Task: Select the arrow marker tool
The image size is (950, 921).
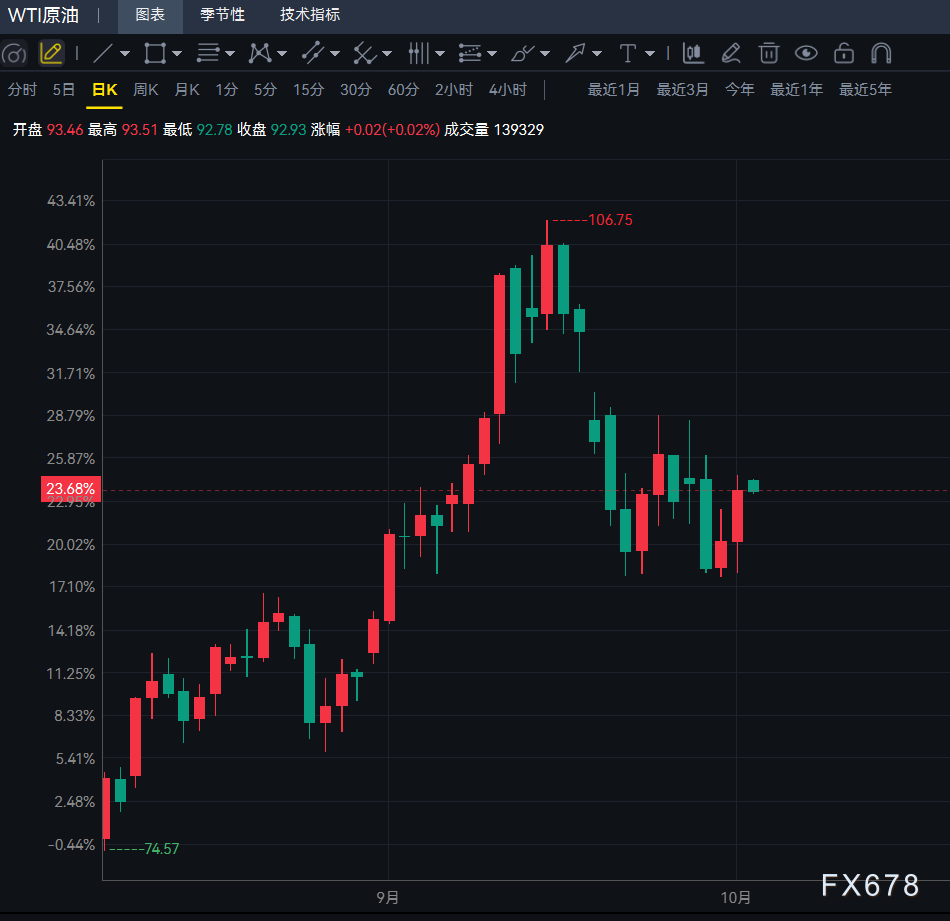Action: point(575,53)
